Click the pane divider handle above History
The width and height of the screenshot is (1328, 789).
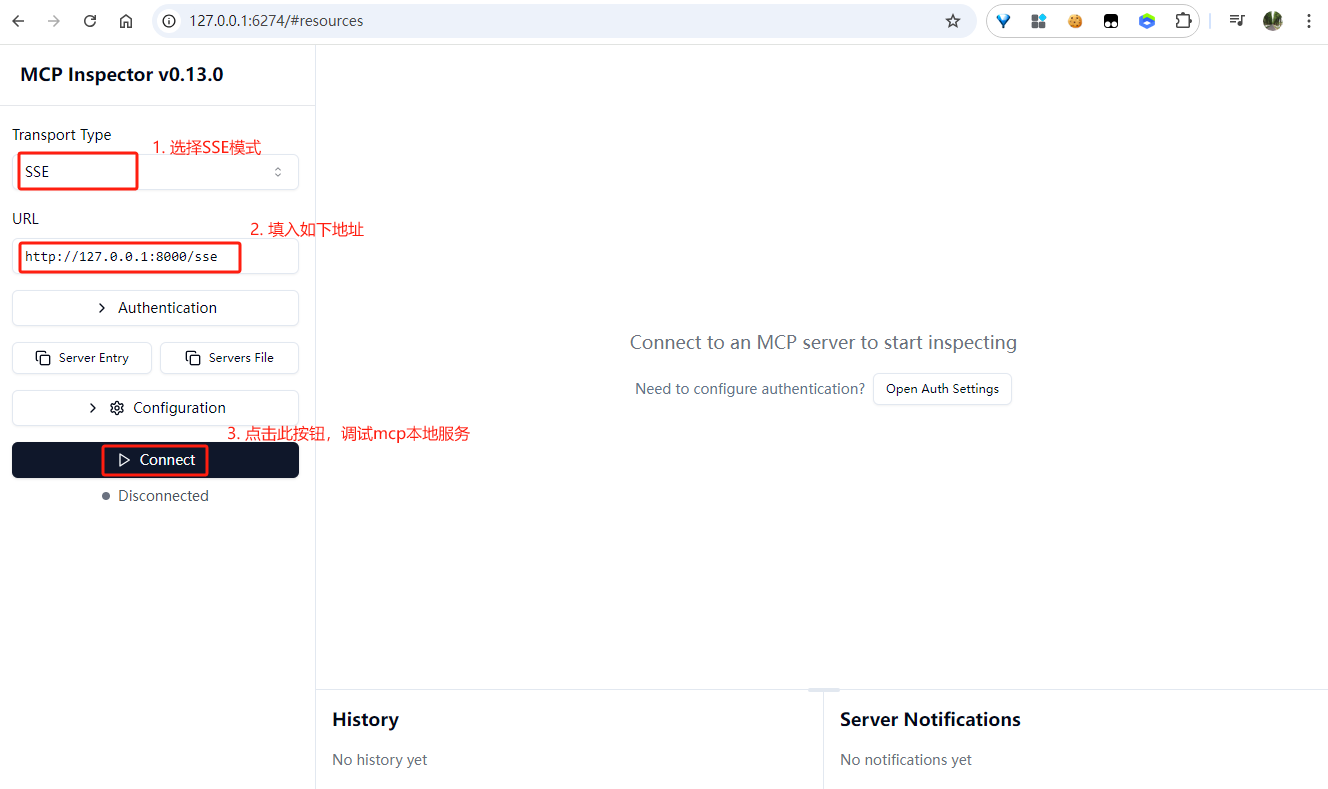tap(824, 690)
